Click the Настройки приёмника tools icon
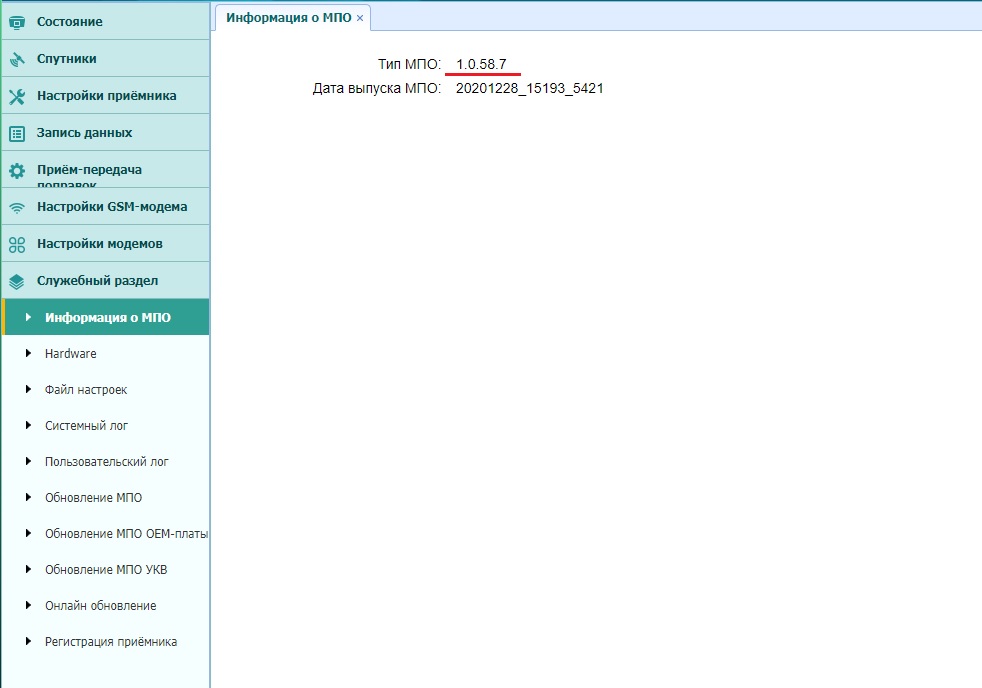Screen dimensions: 982x688 (x=17, y=96)
